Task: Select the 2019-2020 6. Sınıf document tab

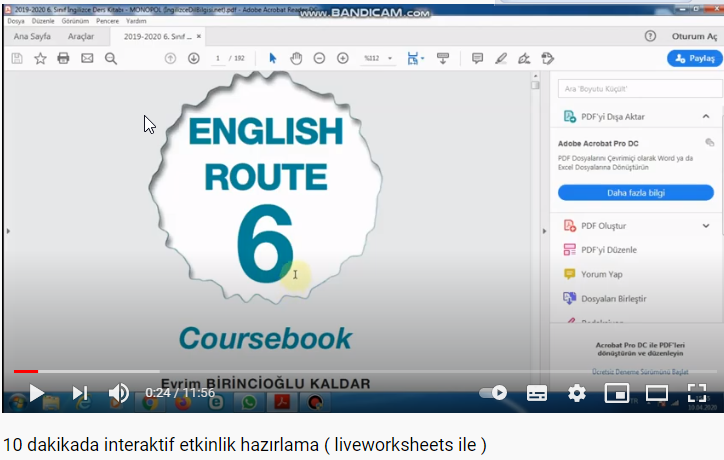Action: [x=157, y=36]
